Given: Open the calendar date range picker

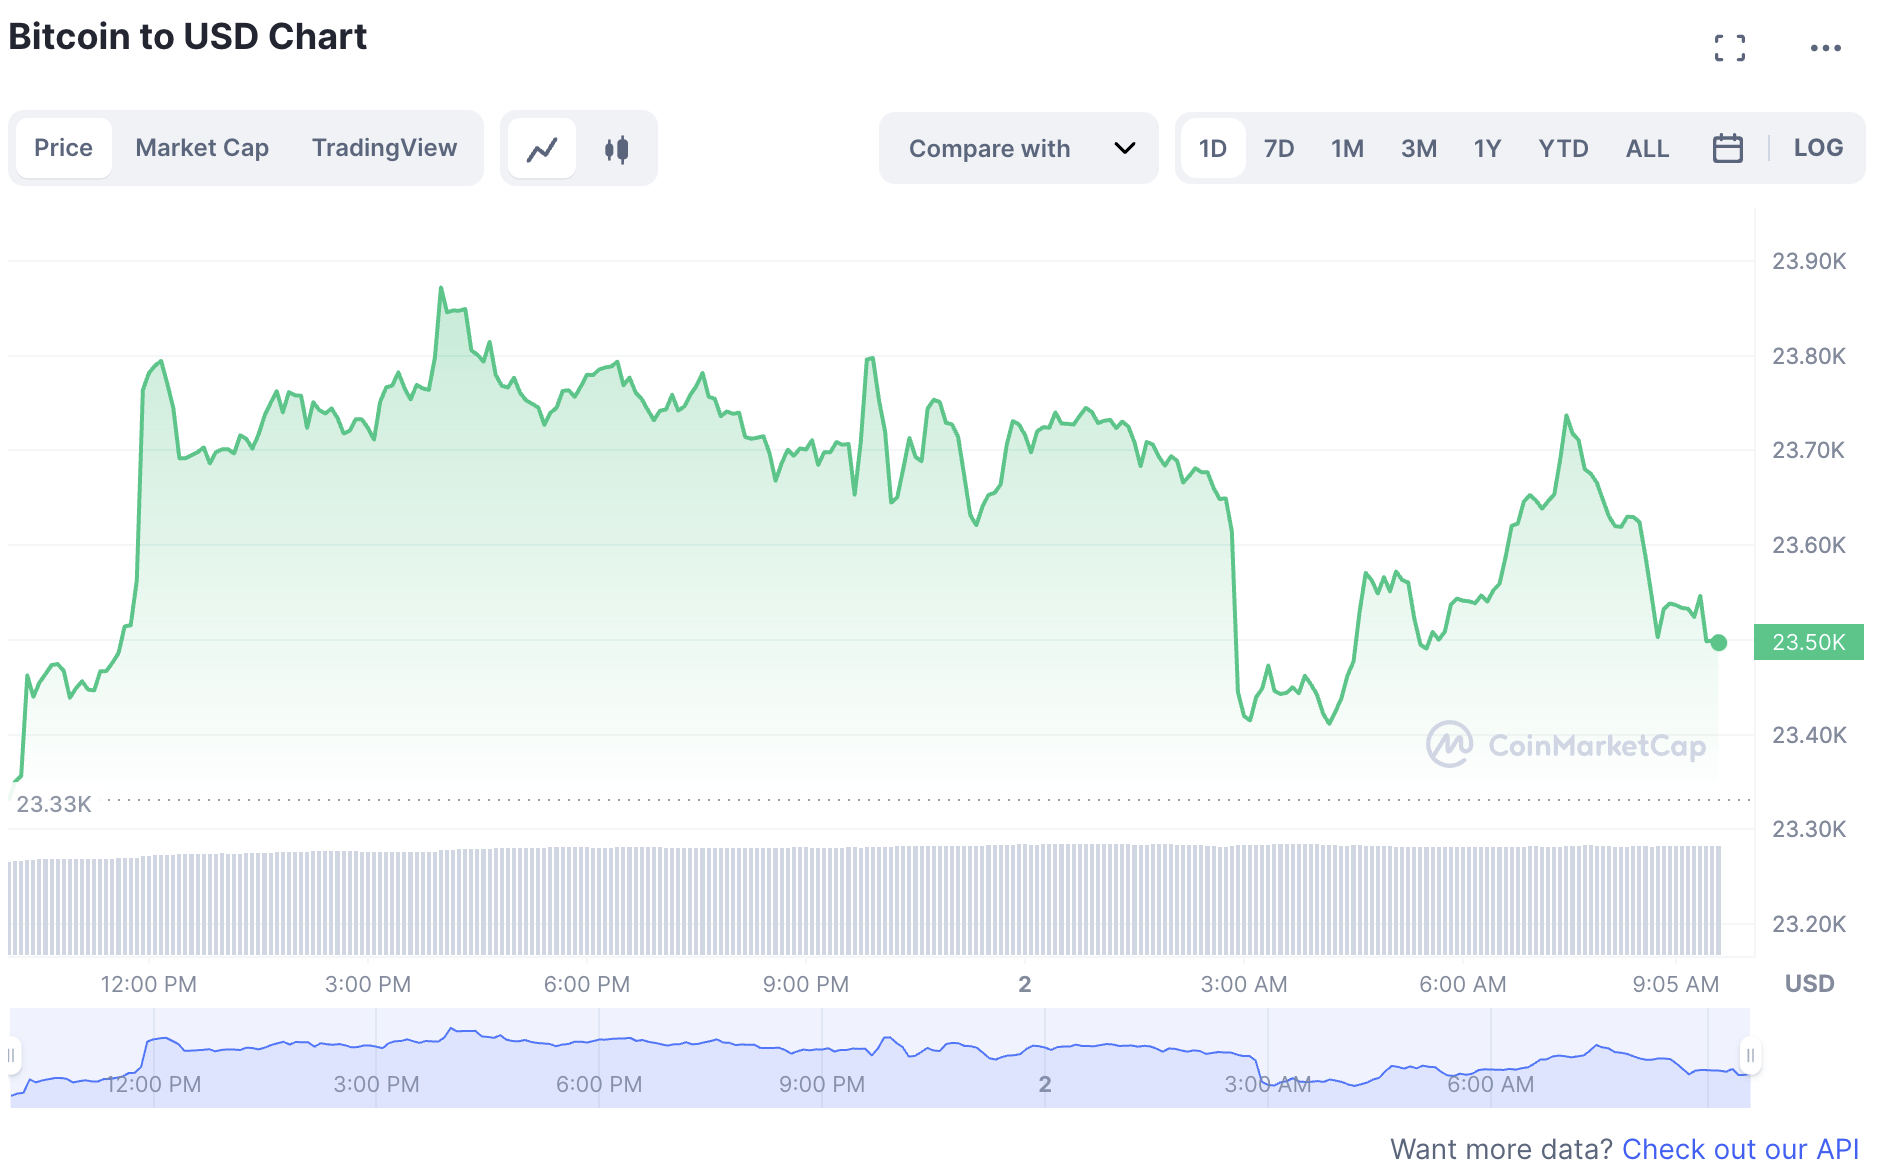Looking at the screenshot, I should tap(1727, 148).
